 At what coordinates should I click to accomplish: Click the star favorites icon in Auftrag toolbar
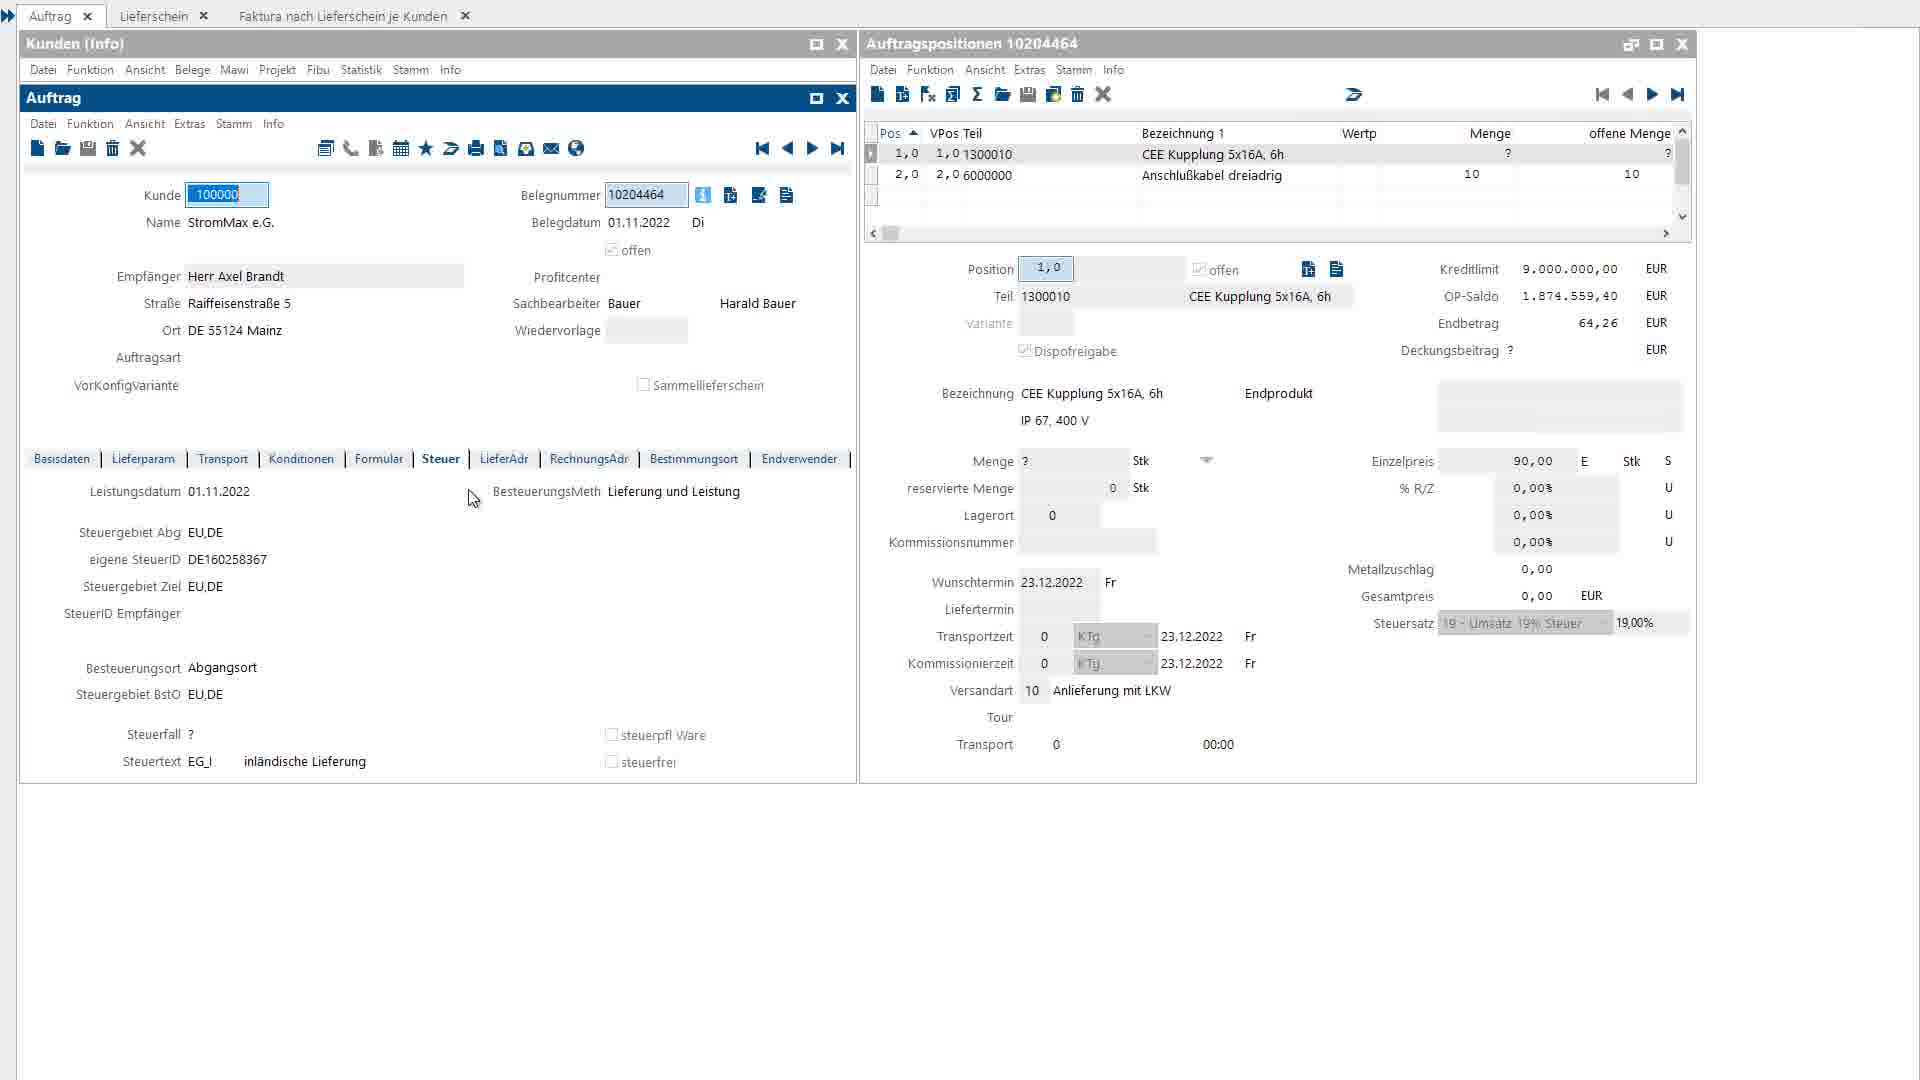pos(425,148)
